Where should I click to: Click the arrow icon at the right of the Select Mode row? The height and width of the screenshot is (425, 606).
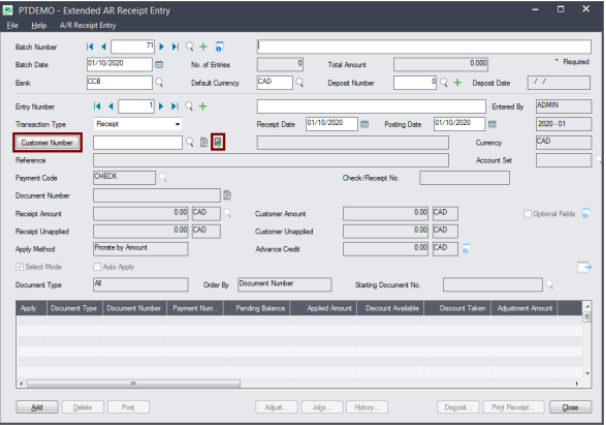584,267
